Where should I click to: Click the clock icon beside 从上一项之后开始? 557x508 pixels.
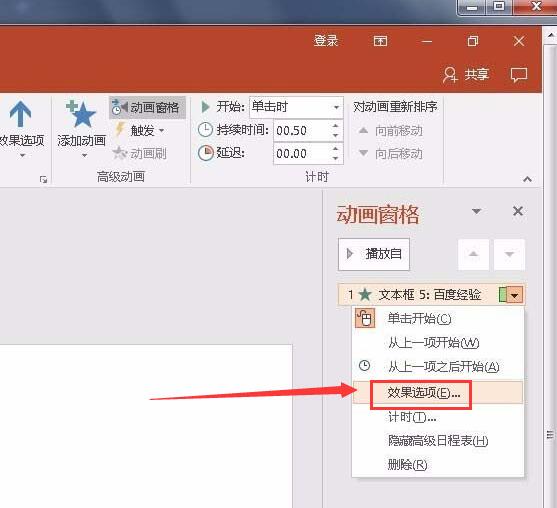(x=364, y=366)
